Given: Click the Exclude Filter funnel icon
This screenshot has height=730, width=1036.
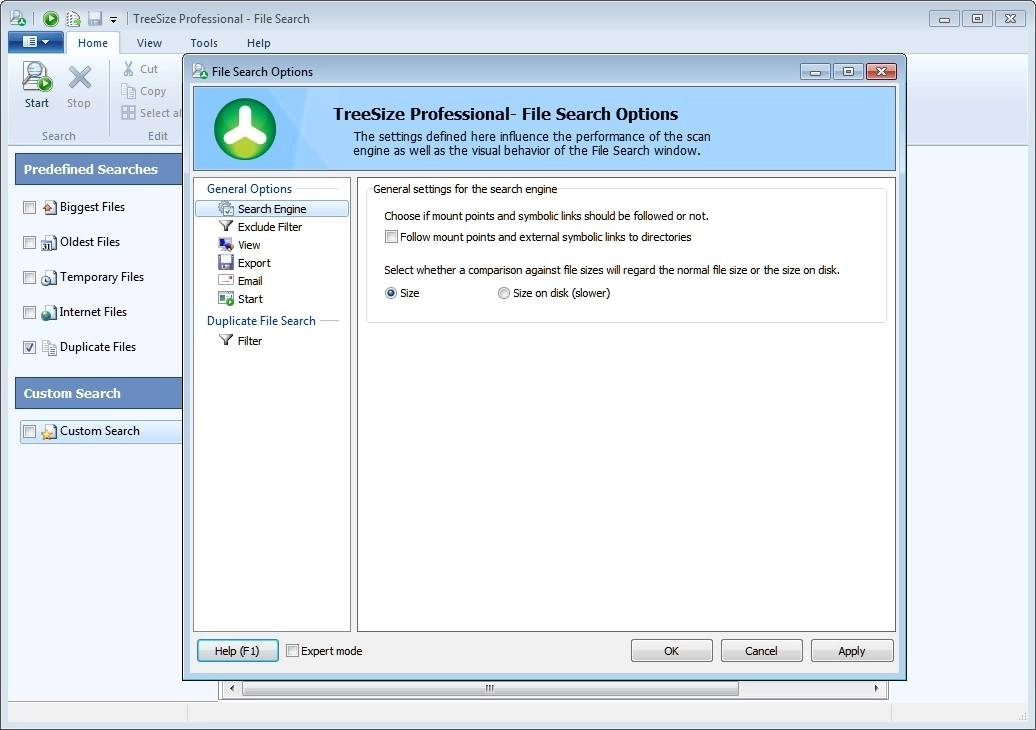Looking at the screenshot, I should 226,227.
